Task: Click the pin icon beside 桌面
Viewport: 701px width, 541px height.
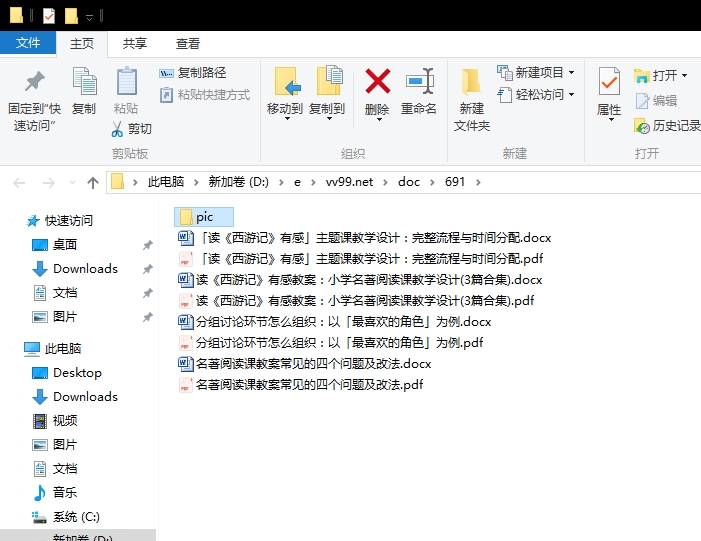Action: click(x=148, y=245)
